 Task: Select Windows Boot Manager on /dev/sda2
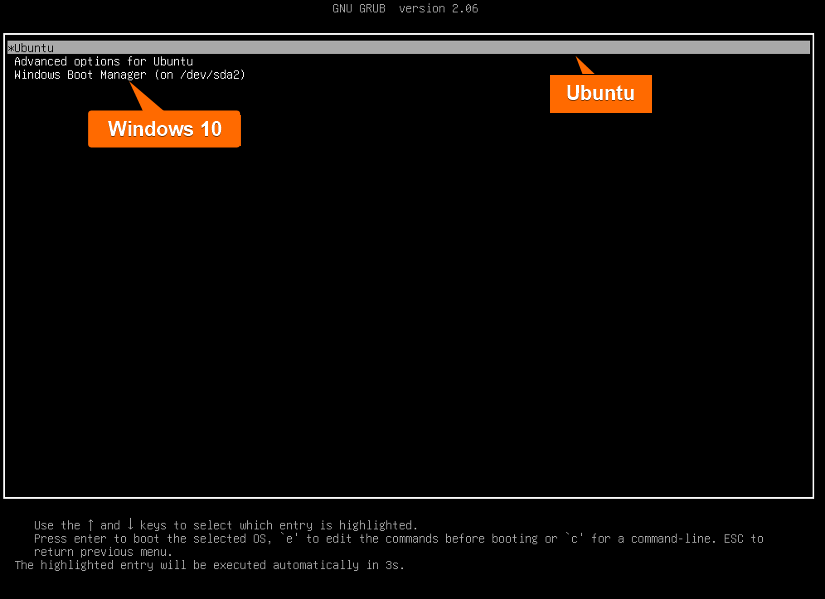[129, 75]
